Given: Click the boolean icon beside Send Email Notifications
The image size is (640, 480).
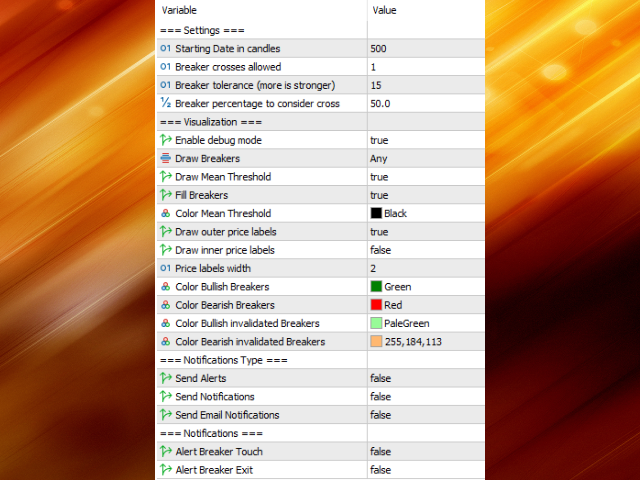Looking at the screenshot, I should pyautogui.click(x=165, y=415).
